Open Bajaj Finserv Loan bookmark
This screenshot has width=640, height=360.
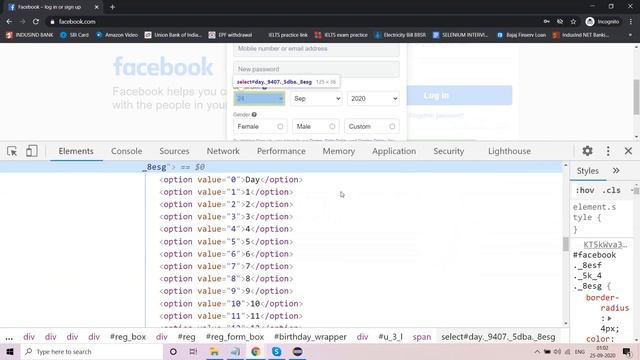coord(521,35)
